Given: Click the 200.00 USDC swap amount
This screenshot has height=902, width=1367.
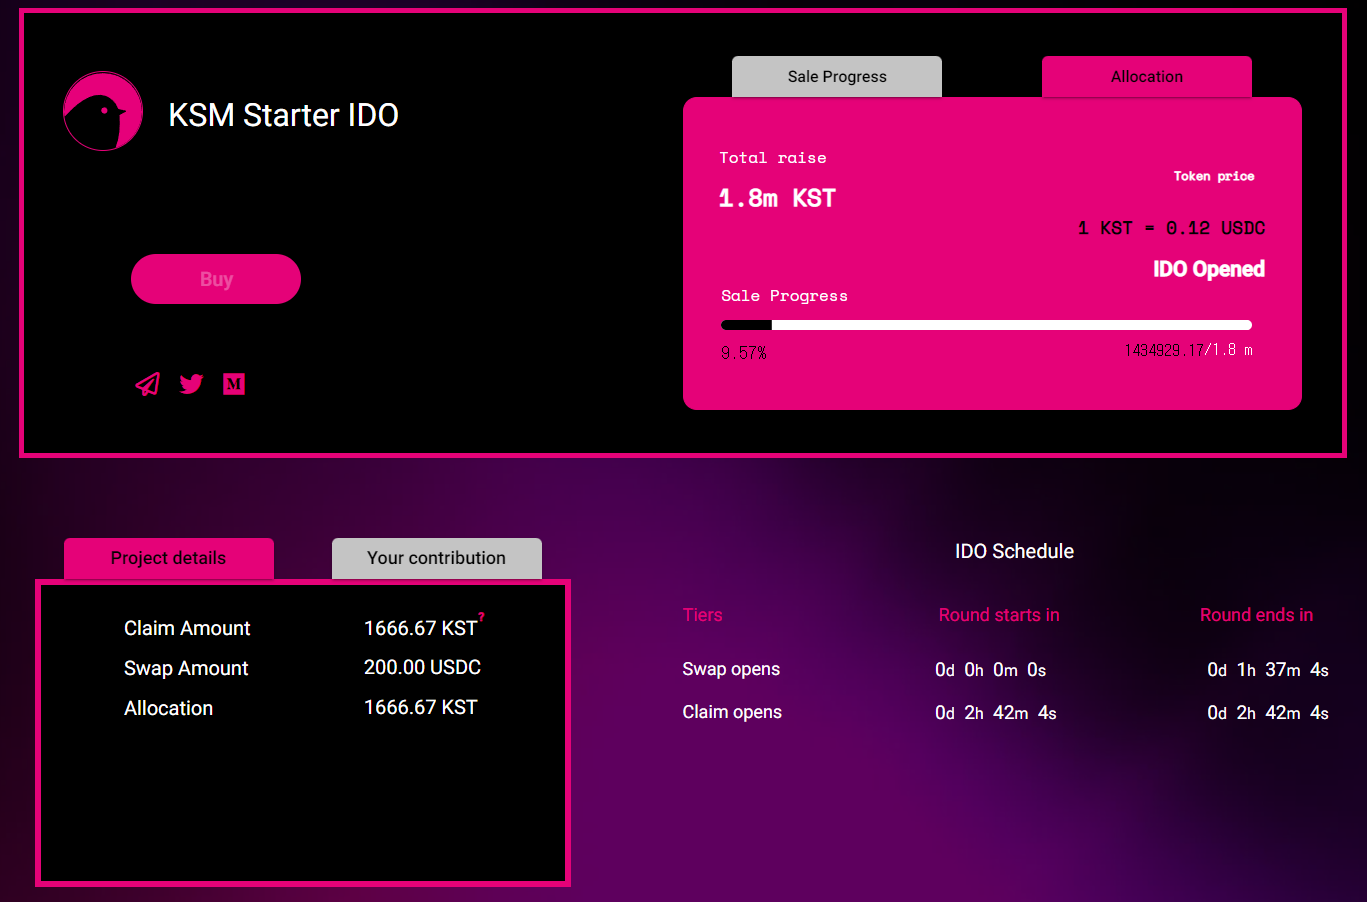Looking at the screenshot, I should 422,667.
